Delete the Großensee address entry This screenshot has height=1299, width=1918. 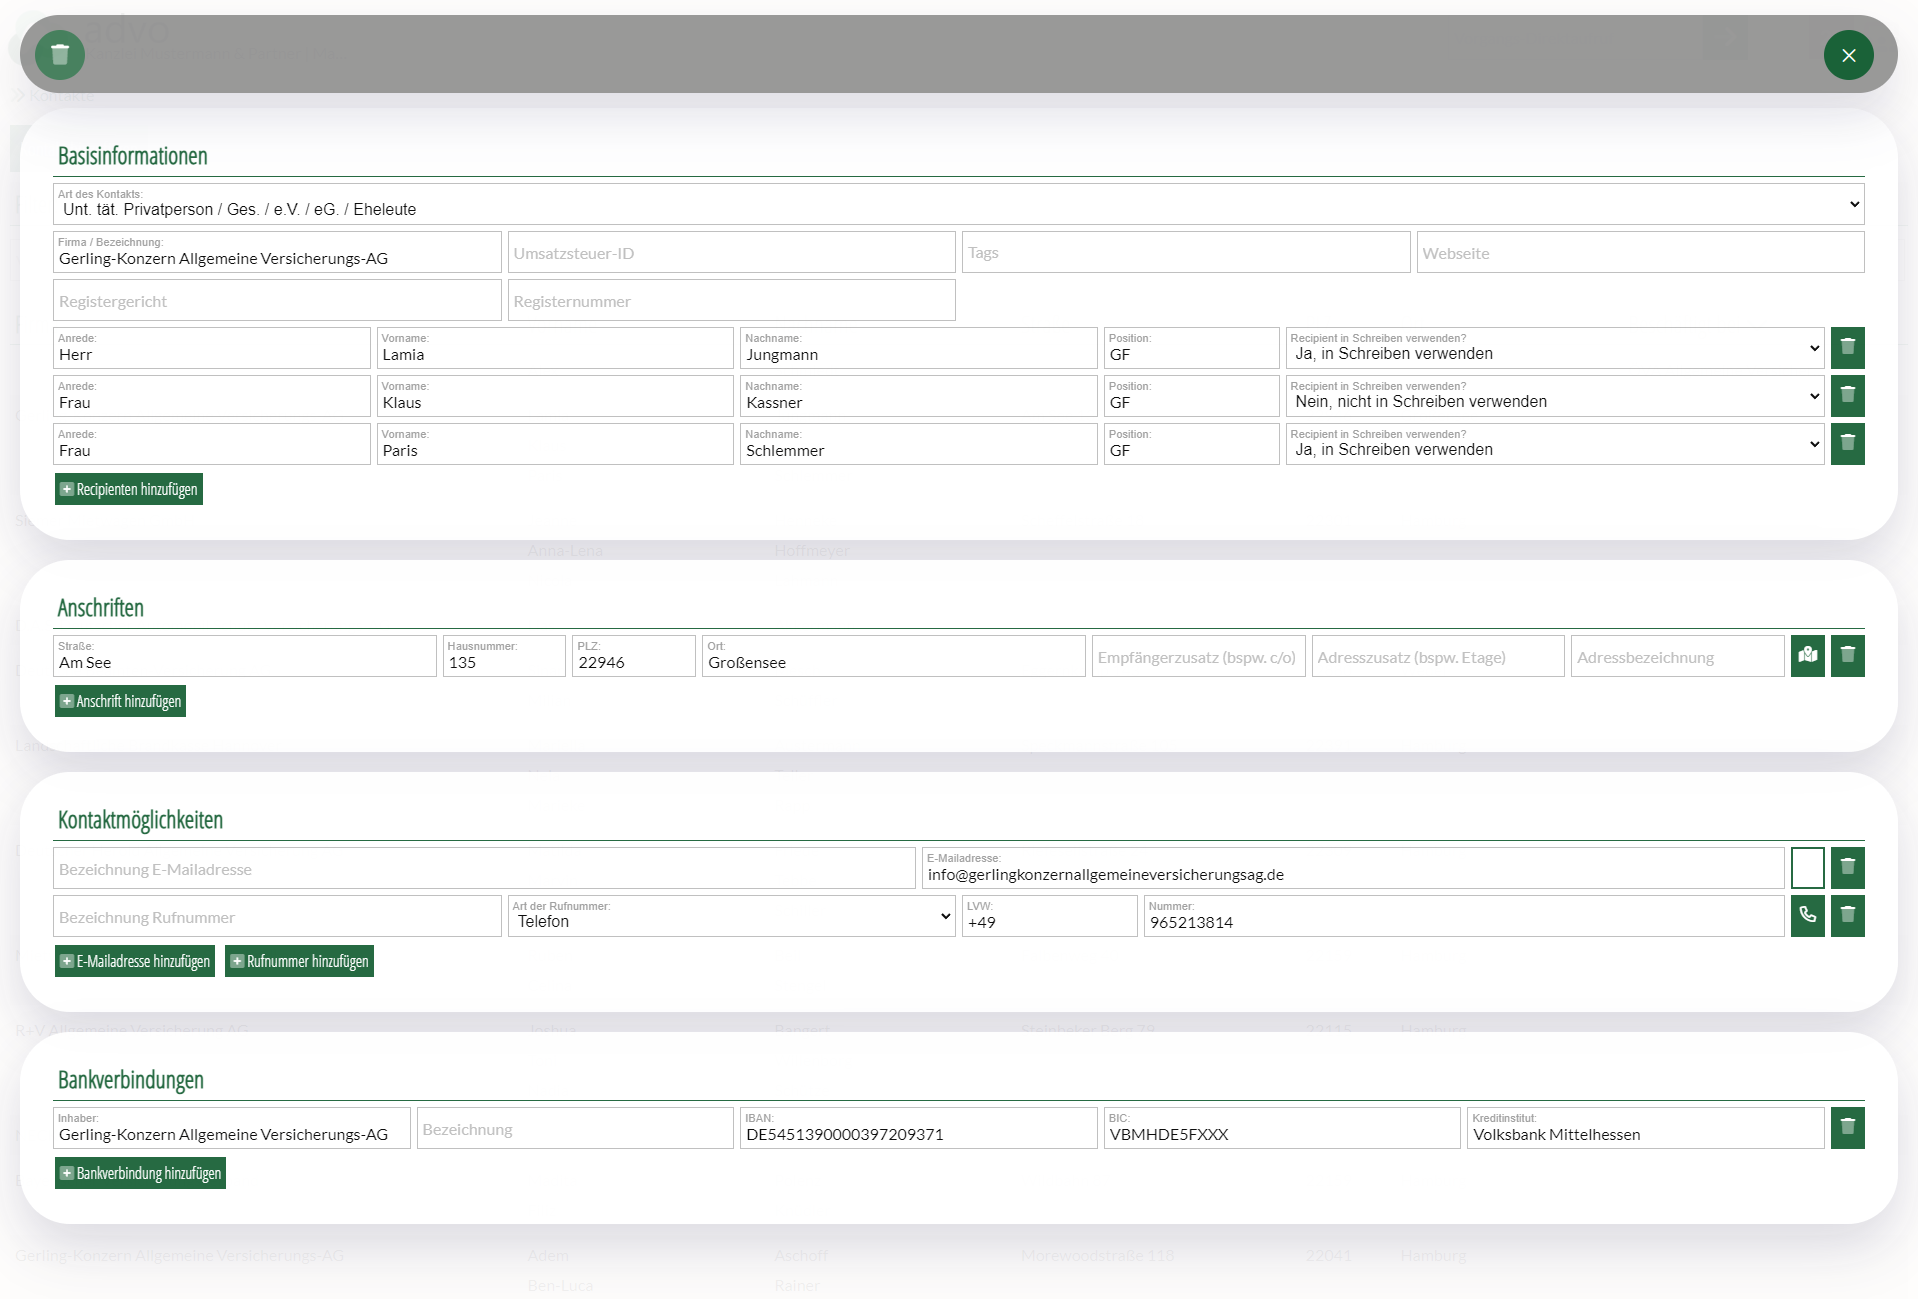click(1847, 656)
